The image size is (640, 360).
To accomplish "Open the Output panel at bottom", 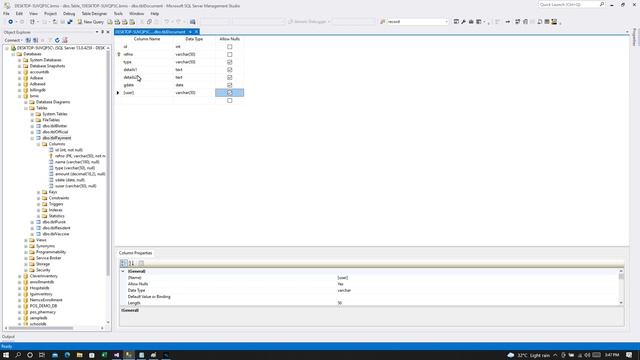I will [x=8, y=337].
